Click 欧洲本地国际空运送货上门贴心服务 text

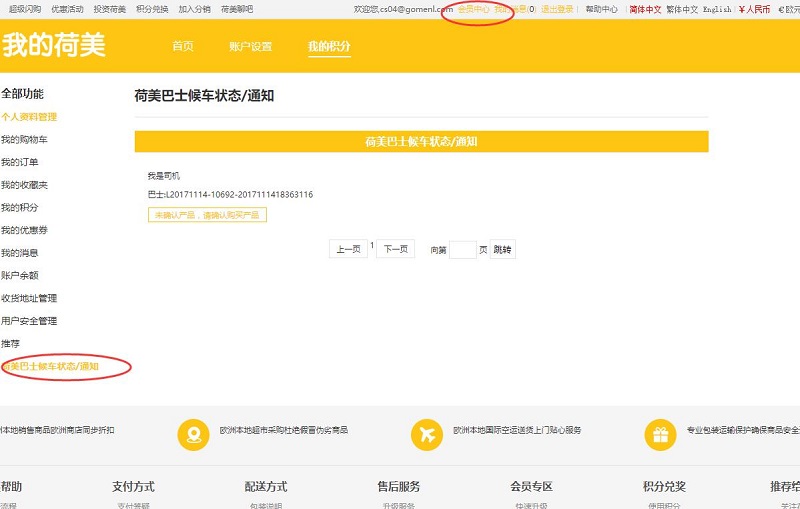tap(517, 430)
